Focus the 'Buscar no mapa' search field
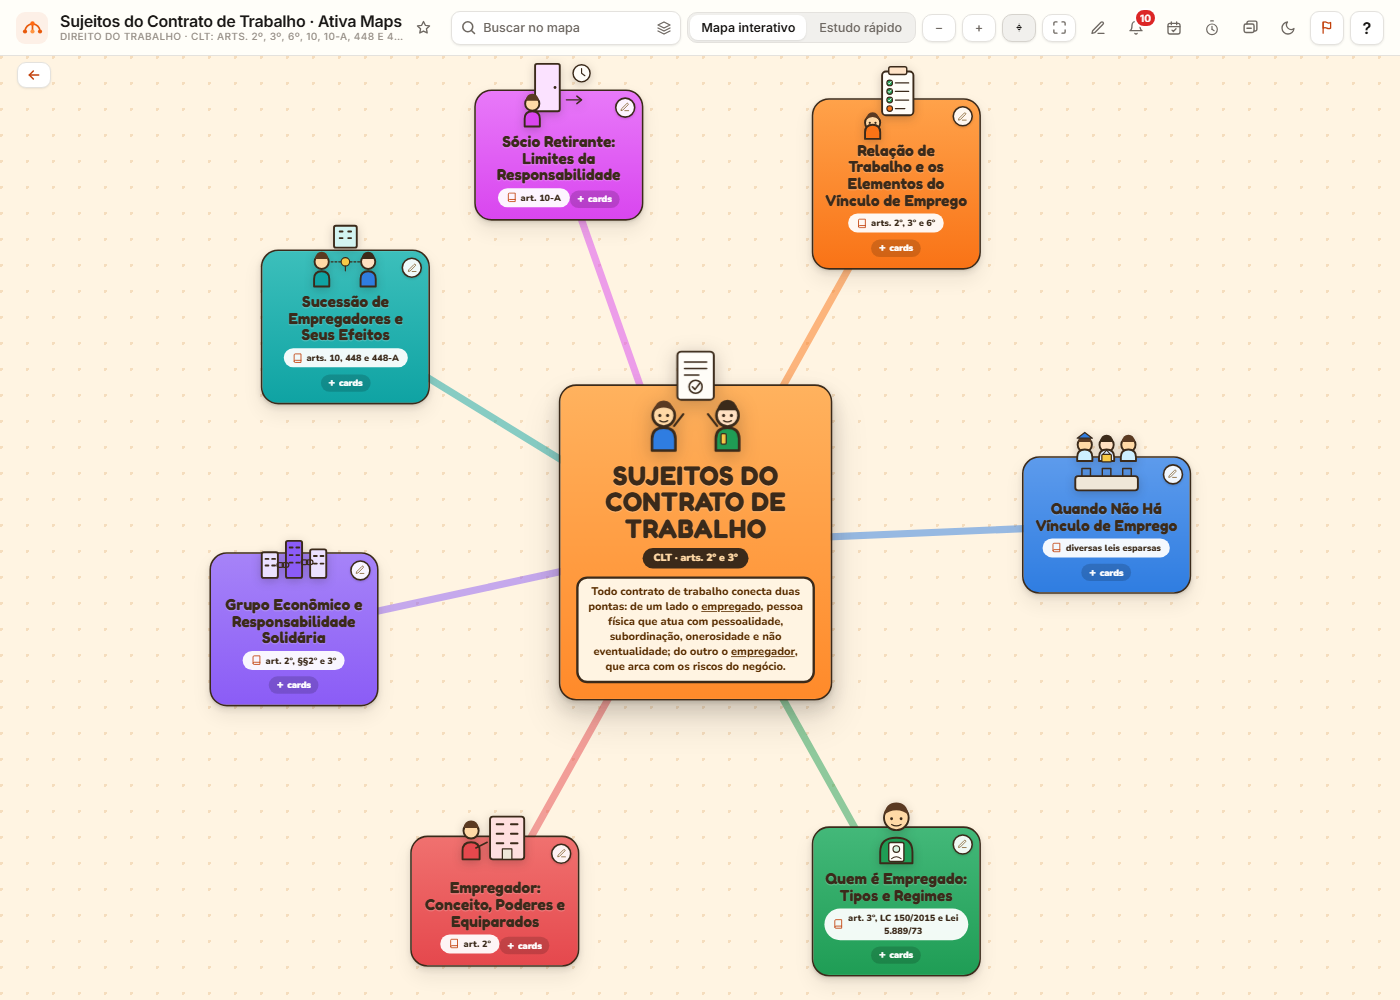 tap(565, 28)
